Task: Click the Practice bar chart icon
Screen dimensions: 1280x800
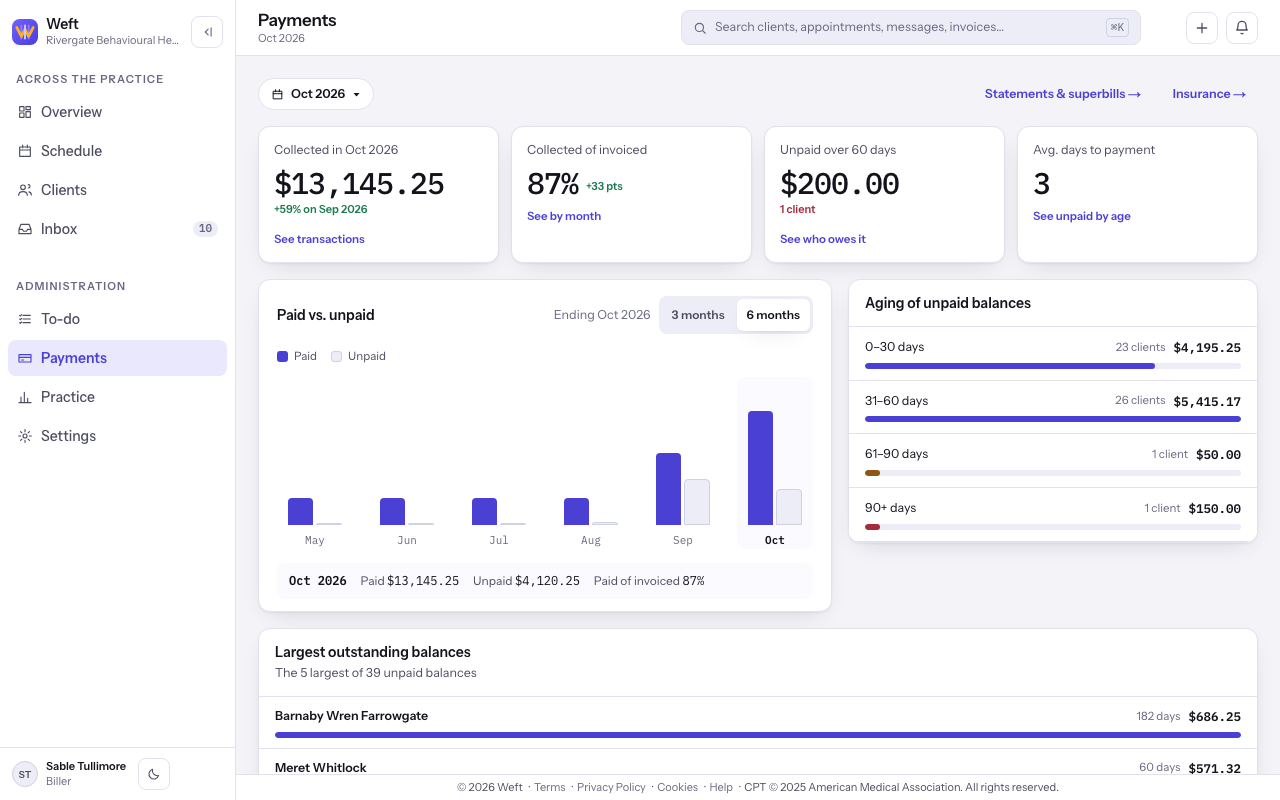Action: point(25,397)
